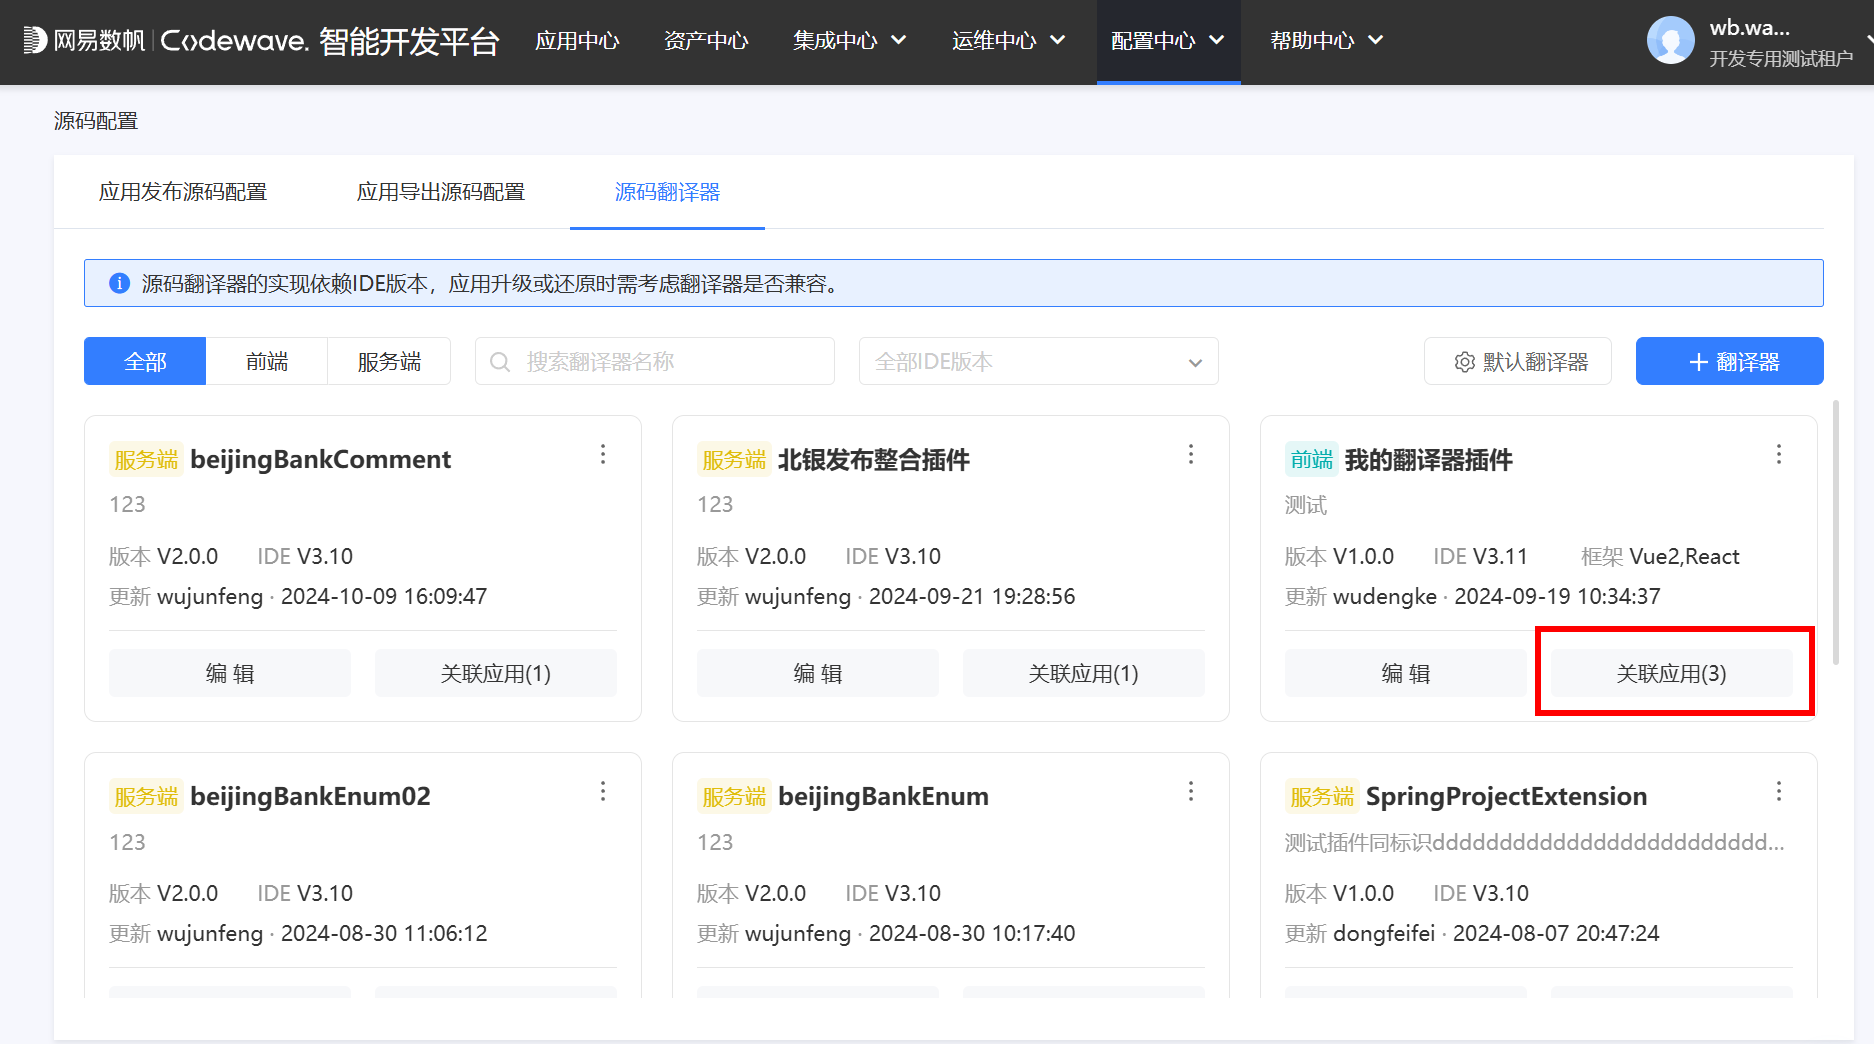Viewport: 1874px width, 1044px height.
Task: Expand the 配置中心 menu
Action: [1168, 41]
